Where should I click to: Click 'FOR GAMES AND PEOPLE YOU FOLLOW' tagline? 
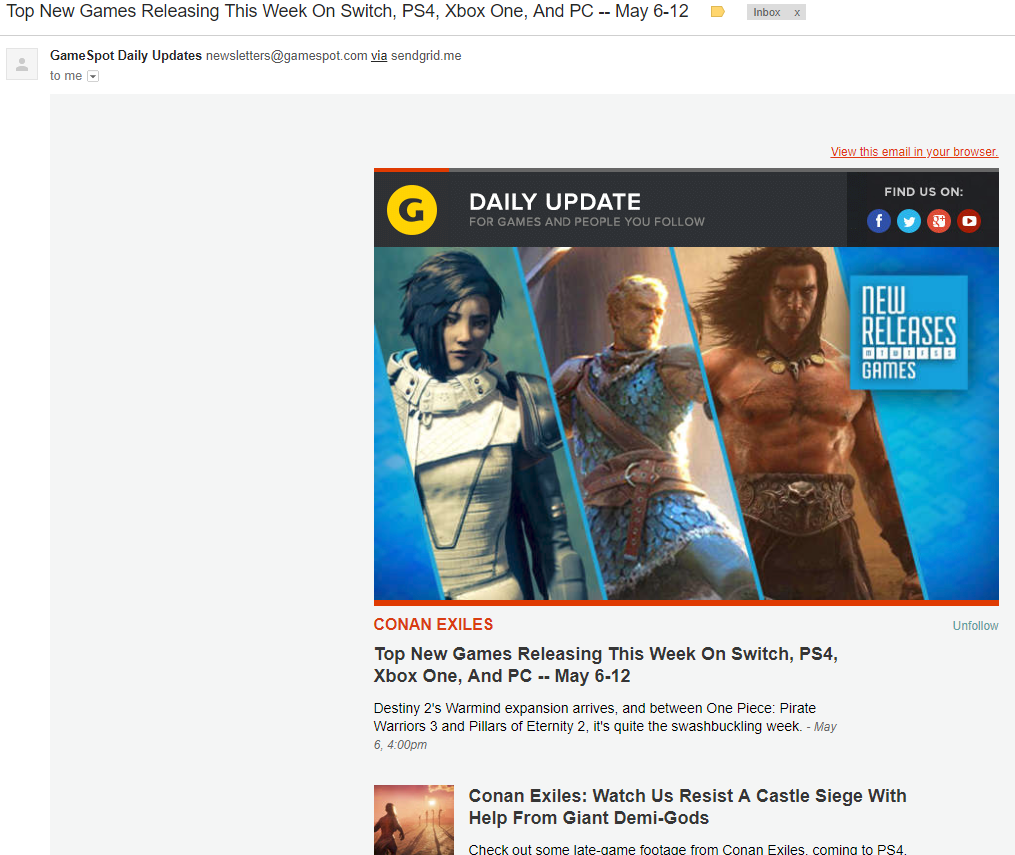point(586,222)
